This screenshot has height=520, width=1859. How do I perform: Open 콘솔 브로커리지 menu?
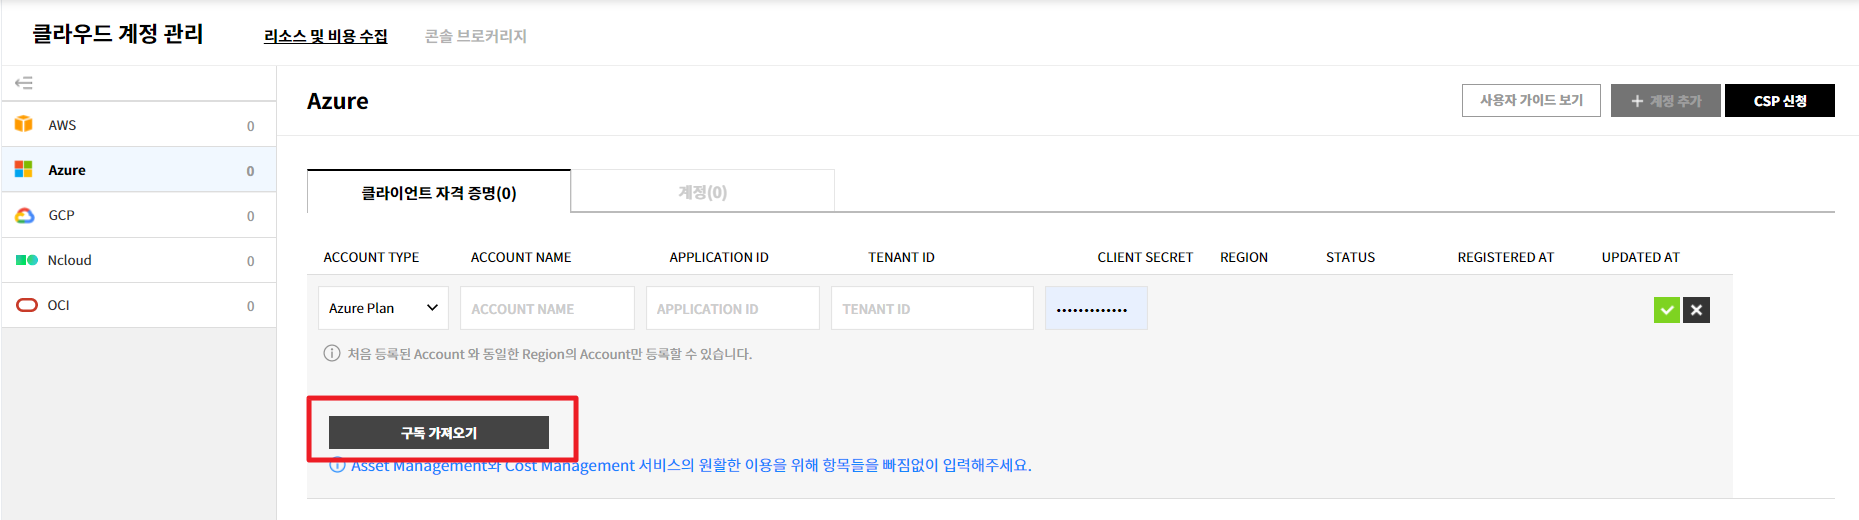click(476, 36)
